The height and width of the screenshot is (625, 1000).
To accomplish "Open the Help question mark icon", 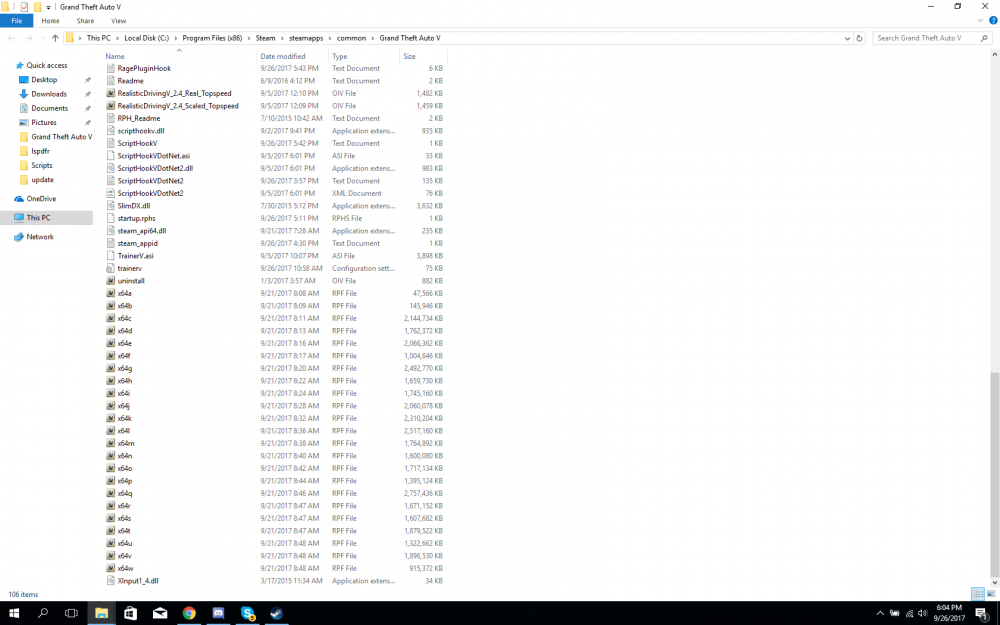I will 992,20.
